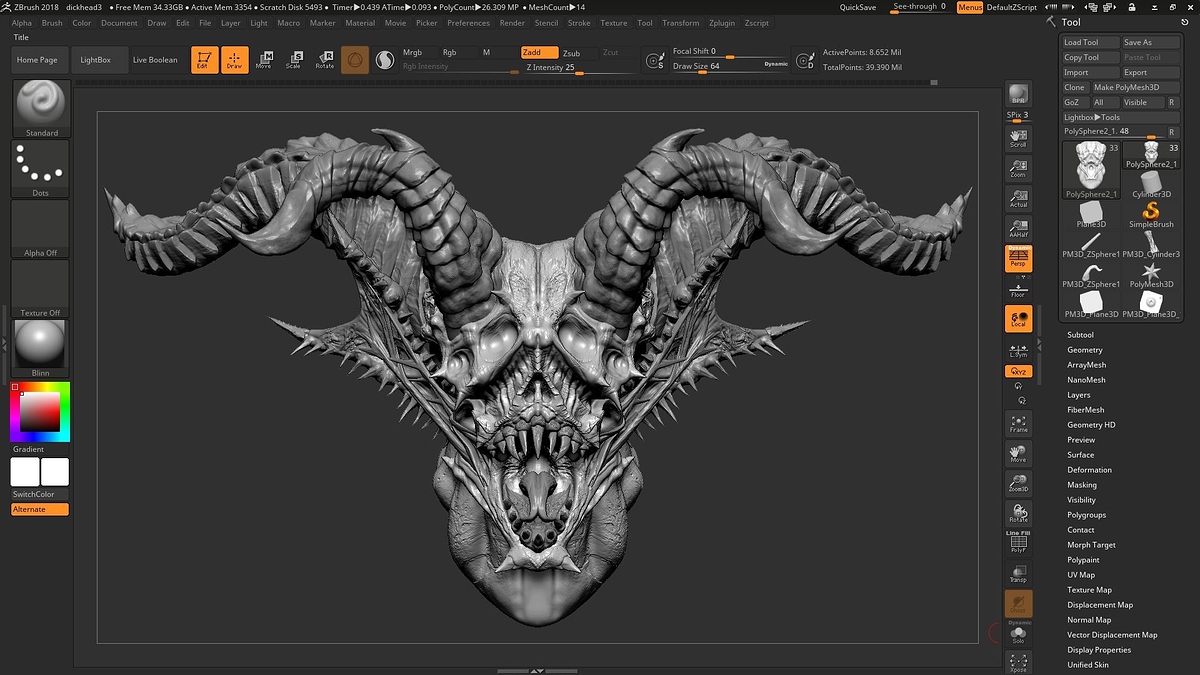Adjust the Draw Size slider
Screen dimensions: 1200x675
pos(731,66)
